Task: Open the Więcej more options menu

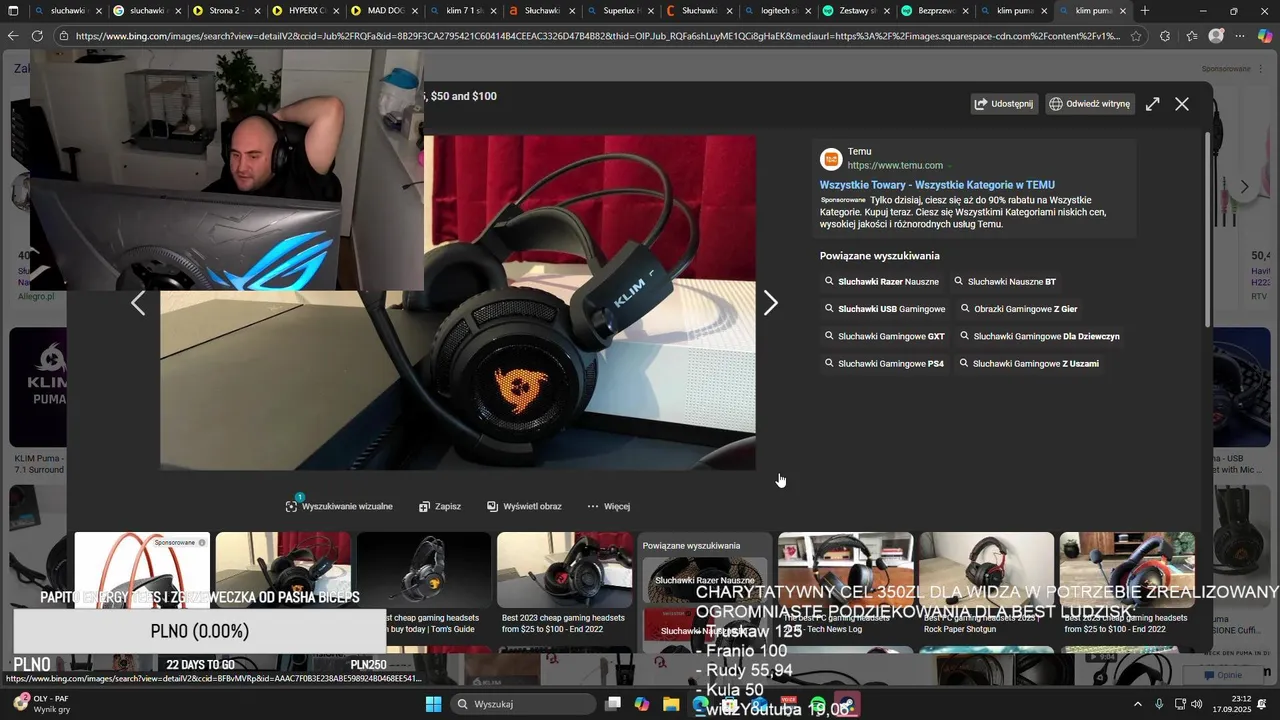Action: tap(608, 506)
